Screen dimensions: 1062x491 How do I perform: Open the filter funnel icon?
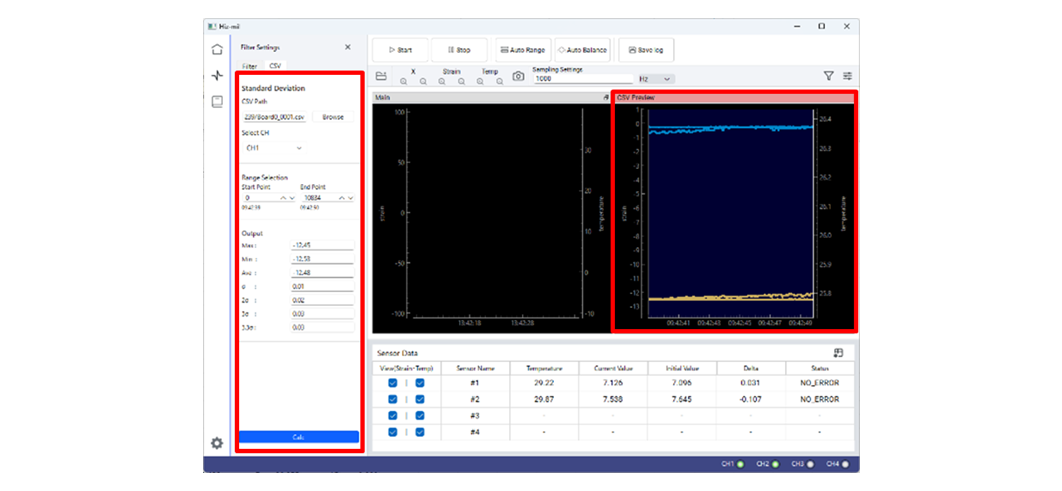(x=828, y=76)
